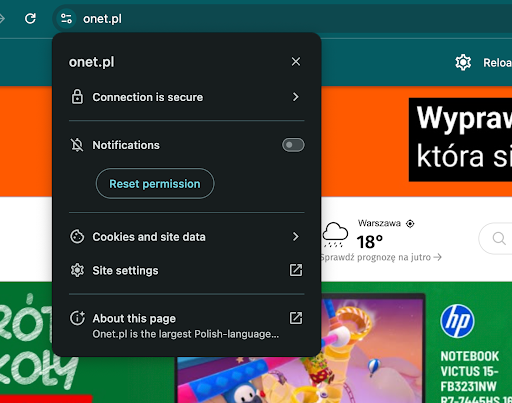The height and width of the screenshot is (403, 512).
Task: Click the muted bell Notifications icon
Action: pyautogui.click(x=77, y=145)
